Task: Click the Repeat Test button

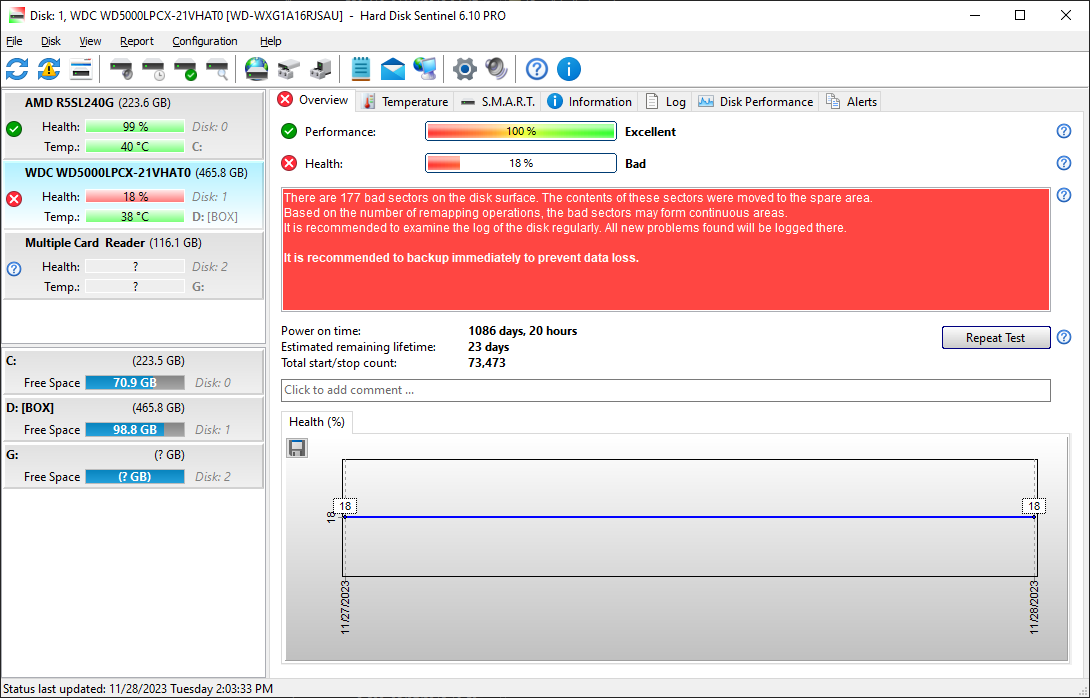Action: [995, 337]
